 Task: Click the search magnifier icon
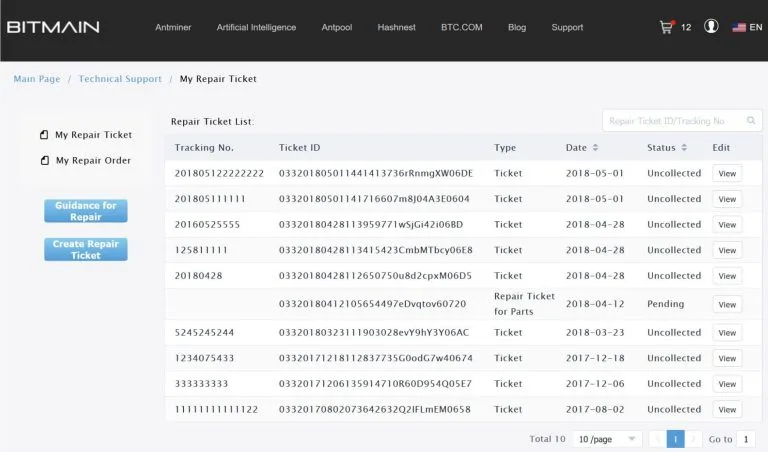coord(748,121)
